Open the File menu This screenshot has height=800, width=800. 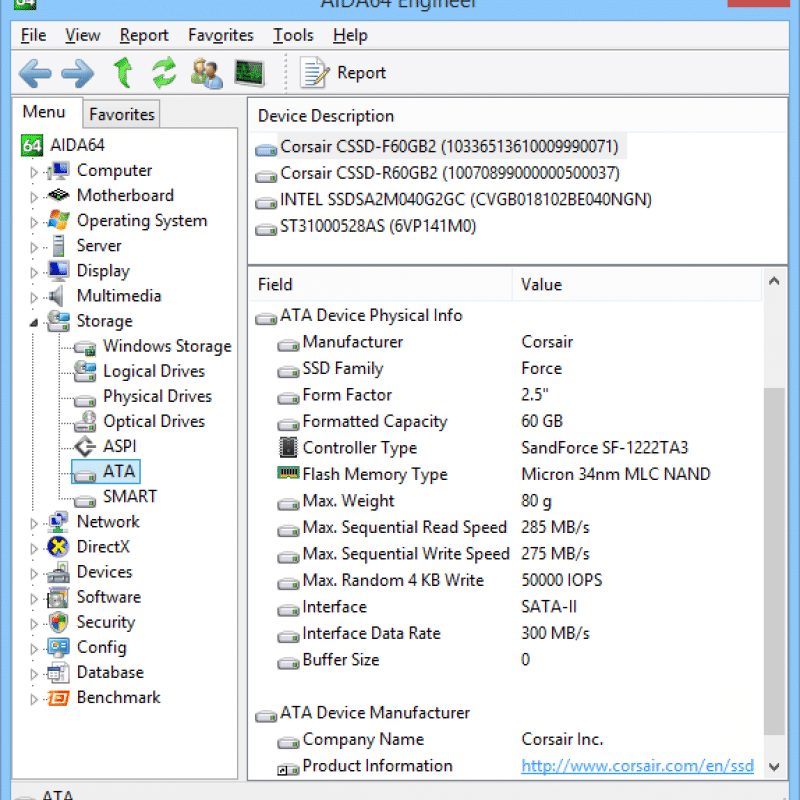(33, 35)
